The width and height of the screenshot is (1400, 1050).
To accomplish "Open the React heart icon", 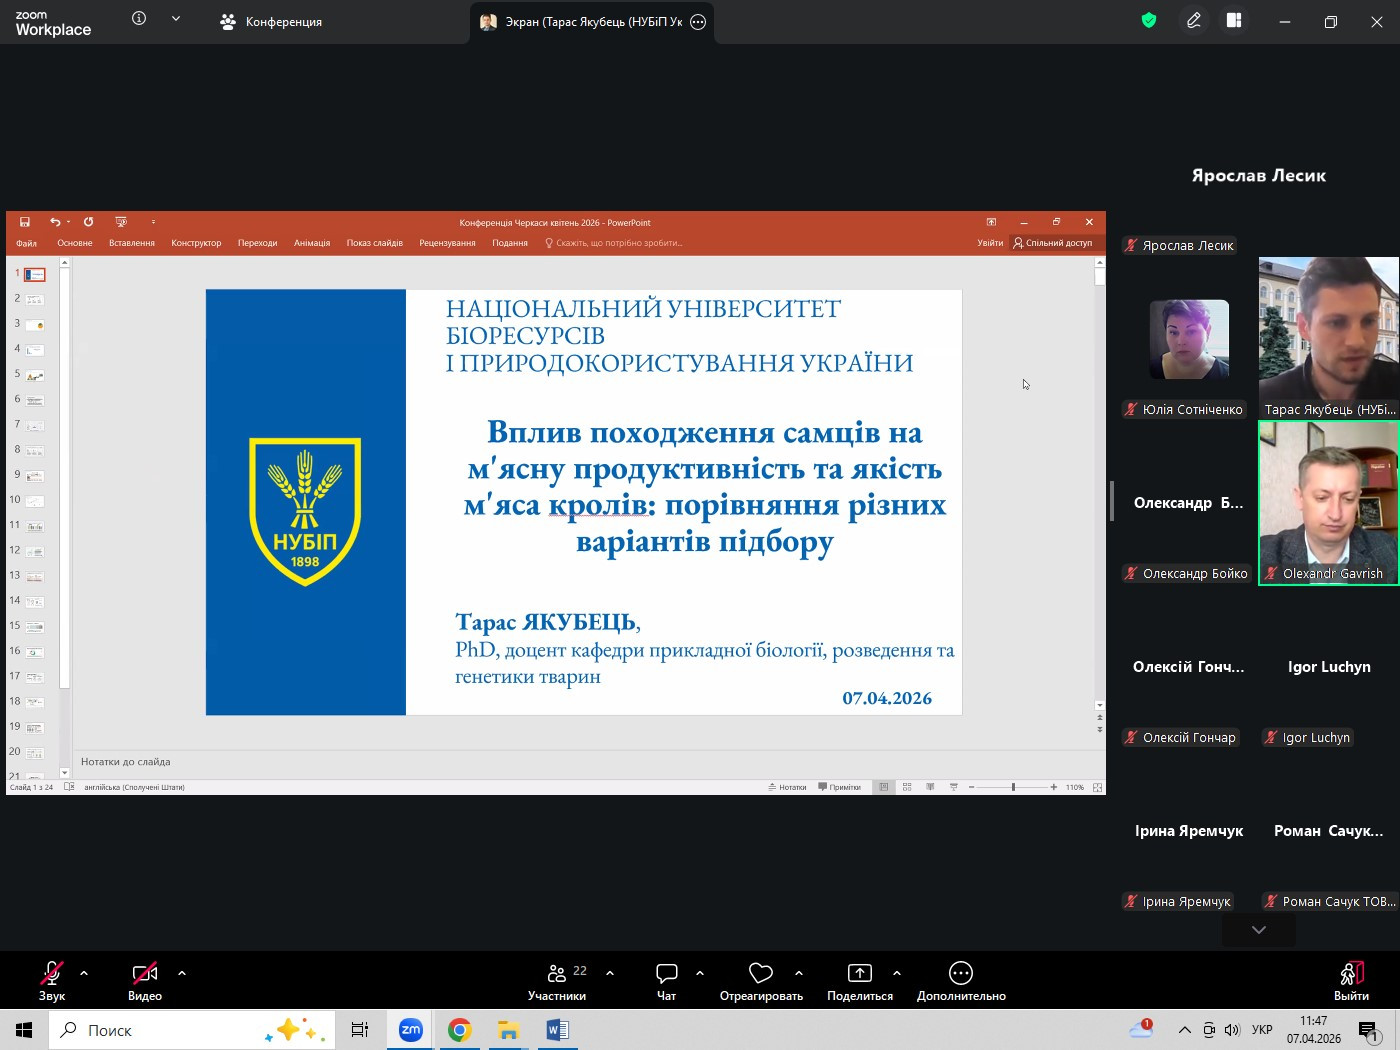I will (761, 980).
